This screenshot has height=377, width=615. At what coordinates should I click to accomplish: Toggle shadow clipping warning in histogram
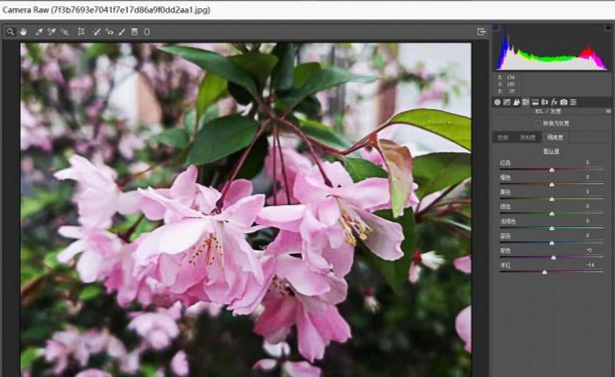[x=497, y=27]
